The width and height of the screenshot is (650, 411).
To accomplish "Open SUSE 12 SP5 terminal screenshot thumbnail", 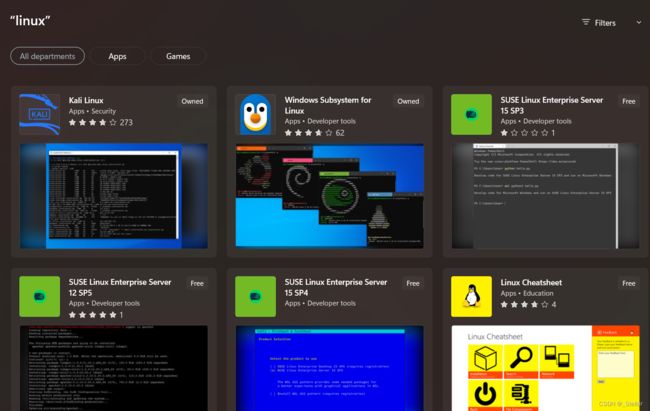I will click(x=114, y=368).
